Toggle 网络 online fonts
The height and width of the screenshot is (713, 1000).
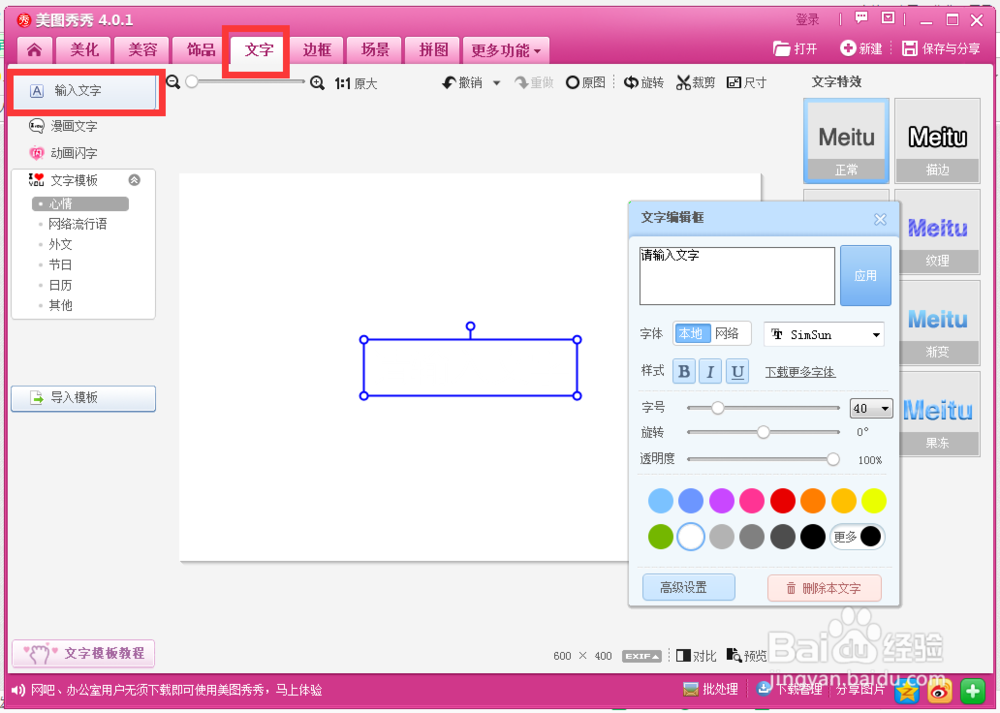(x=728, y=334)
